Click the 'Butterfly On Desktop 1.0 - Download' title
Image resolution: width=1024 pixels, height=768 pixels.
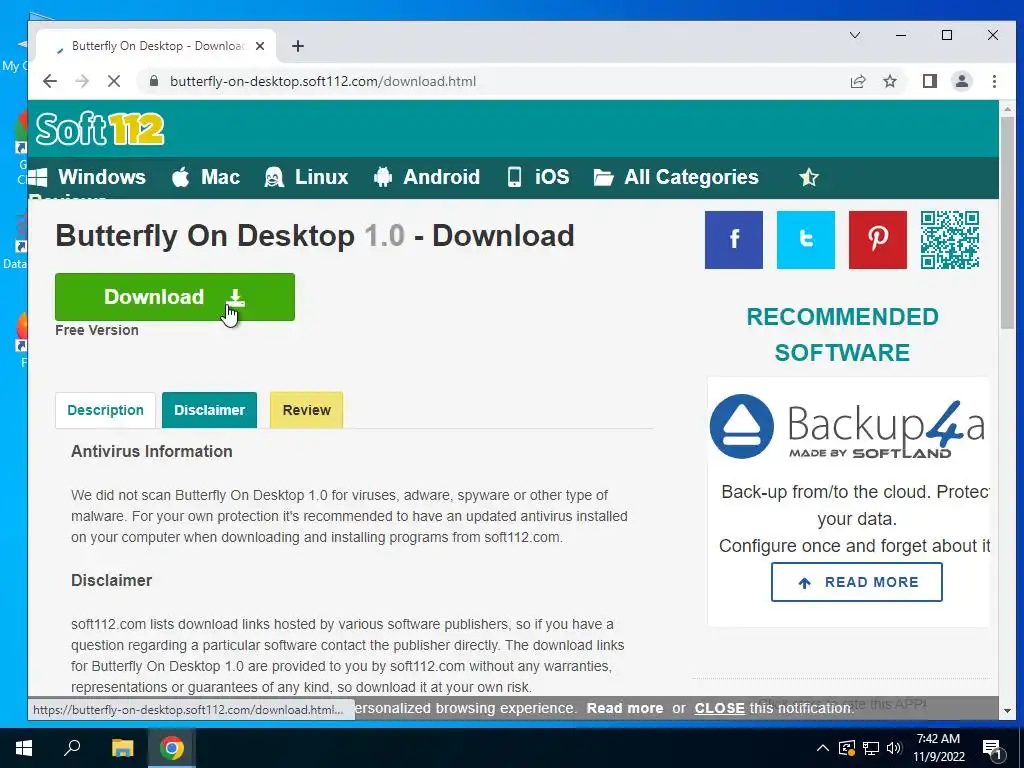tap(315, 236)
